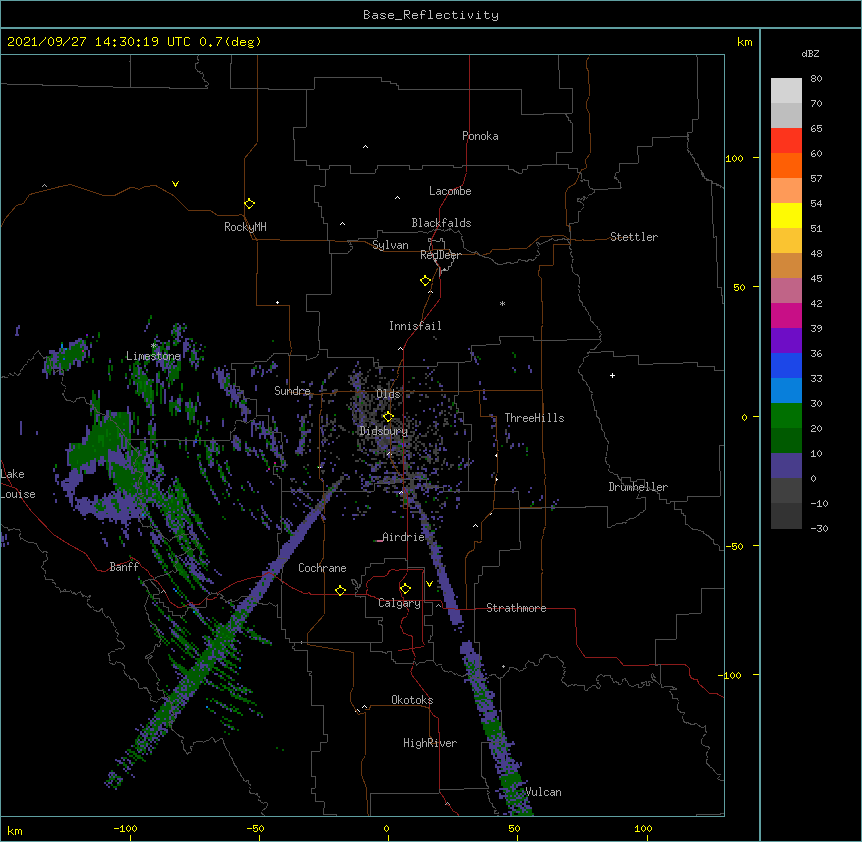Click the Sylvan label
Image resolution: width=862 pixels, height=842 pixels.
(x=390, y=245)
